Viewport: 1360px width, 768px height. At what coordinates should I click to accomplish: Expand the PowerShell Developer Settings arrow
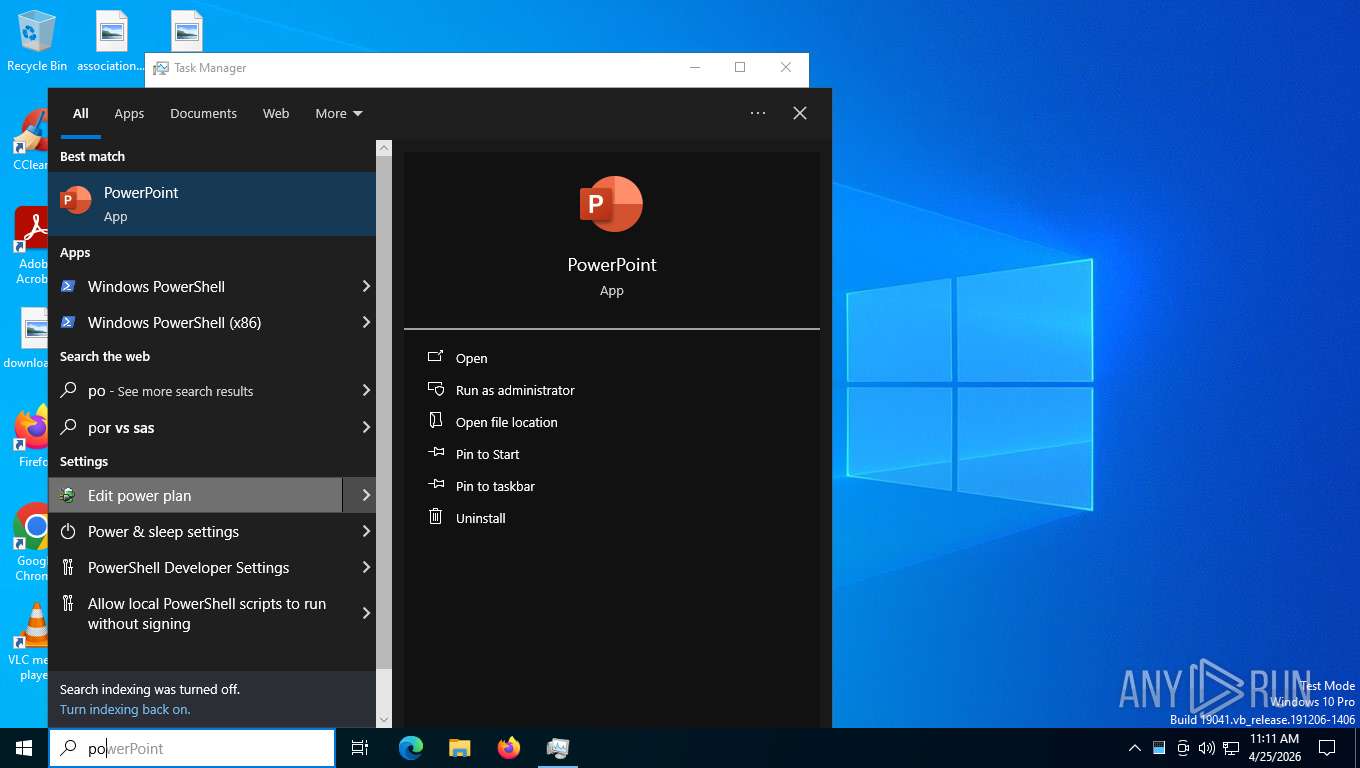click(x=366, y=567)
